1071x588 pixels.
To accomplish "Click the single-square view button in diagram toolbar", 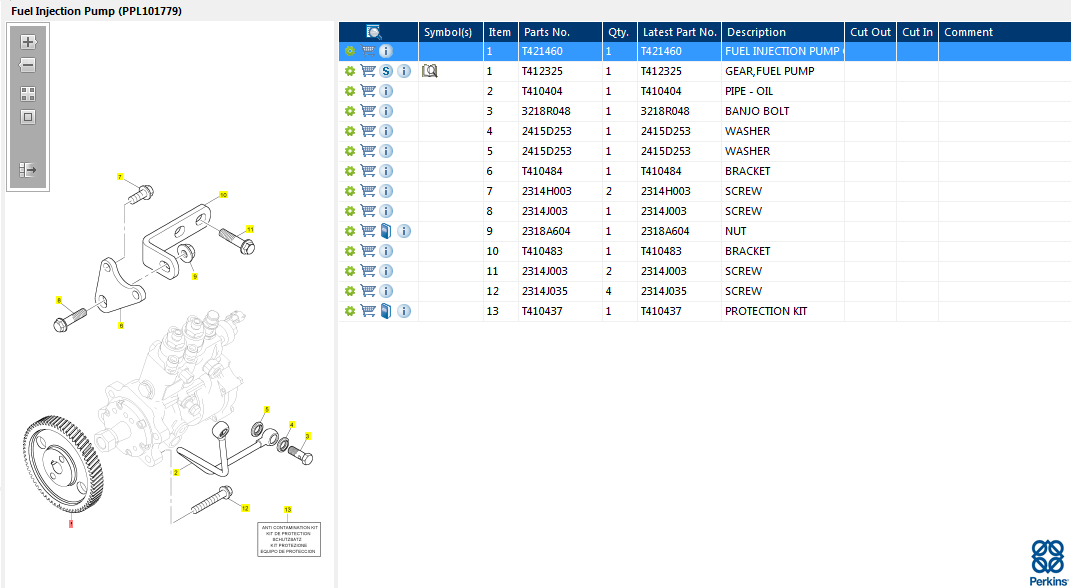I will pos(28,117).
